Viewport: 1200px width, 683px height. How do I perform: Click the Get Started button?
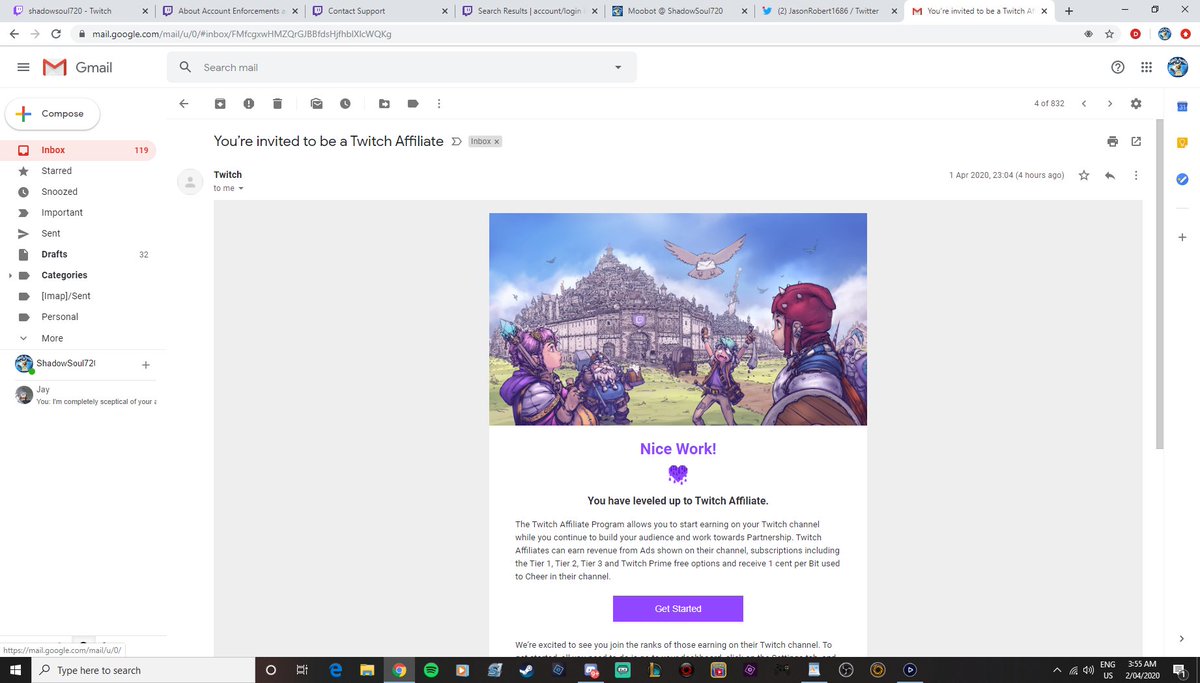(x=678, y=608)
